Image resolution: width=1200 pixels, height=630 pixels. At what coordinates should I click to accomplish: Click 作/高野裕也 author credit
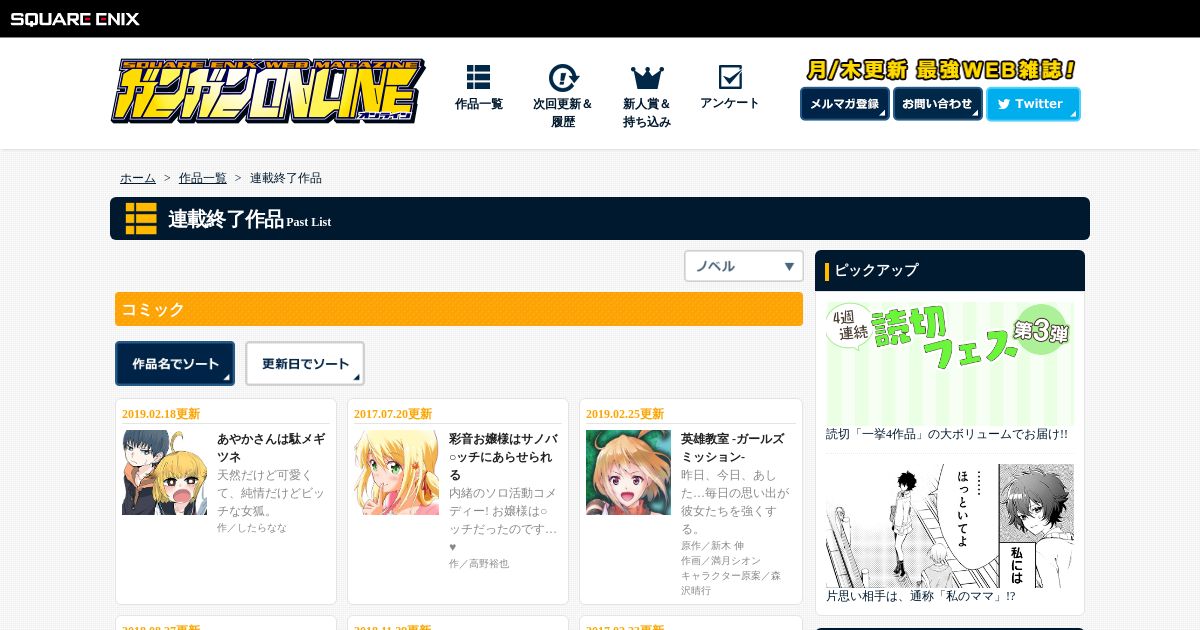click(479, 564)
